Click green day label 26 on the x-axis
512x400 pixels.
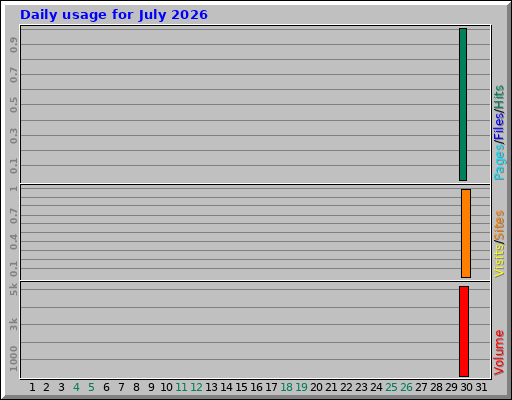[406, 387]
